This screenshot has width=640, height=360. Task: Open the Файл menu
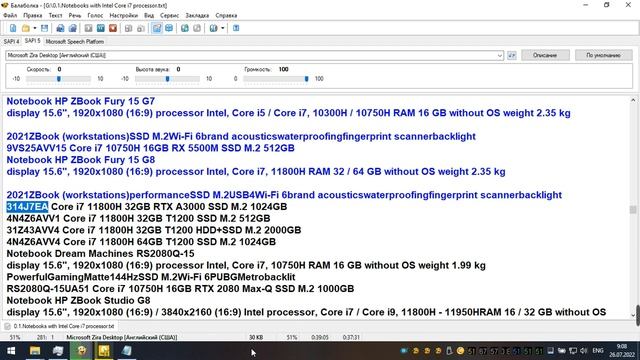click(x=10, y=16)
